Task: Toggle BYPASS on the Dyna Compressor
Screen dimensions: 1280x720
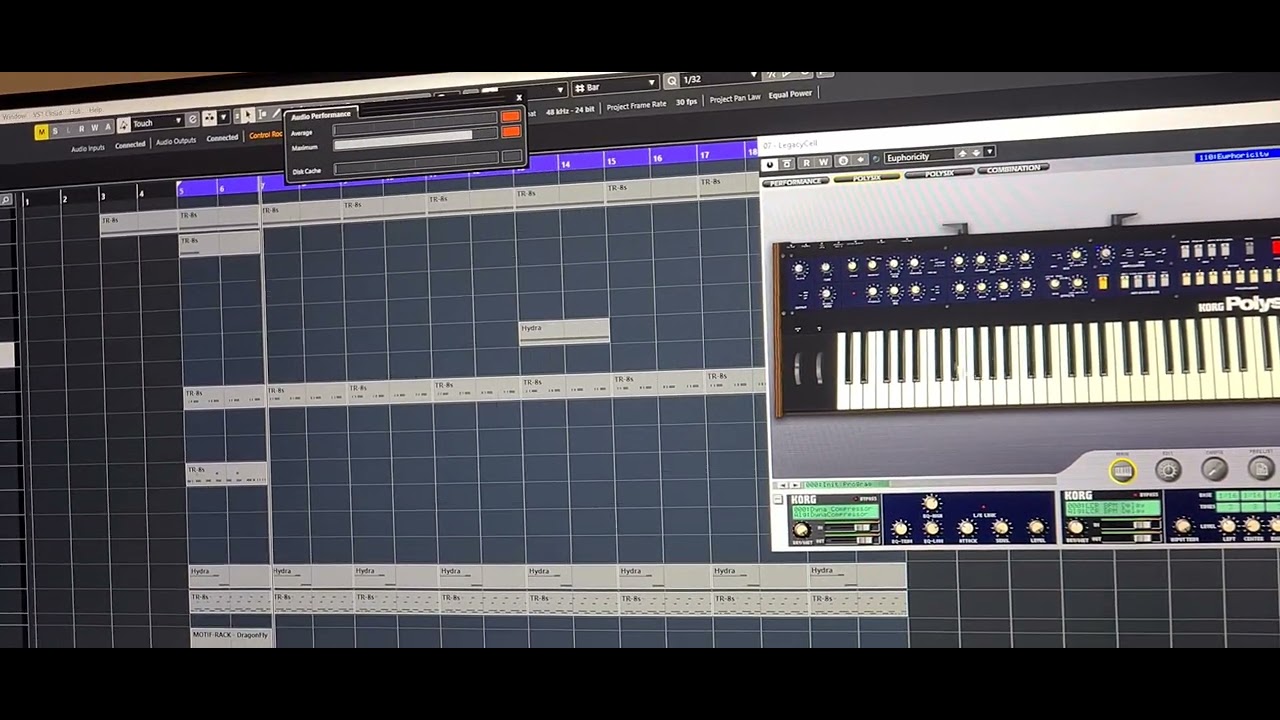Action: click(x=866, y=499)
